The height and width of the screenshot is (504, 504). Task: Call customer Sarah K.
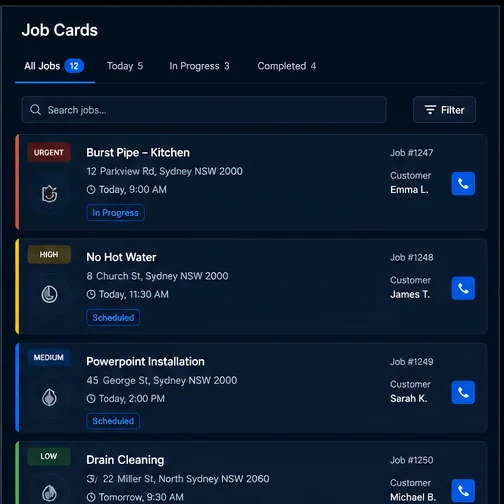[x=463, y=392]
